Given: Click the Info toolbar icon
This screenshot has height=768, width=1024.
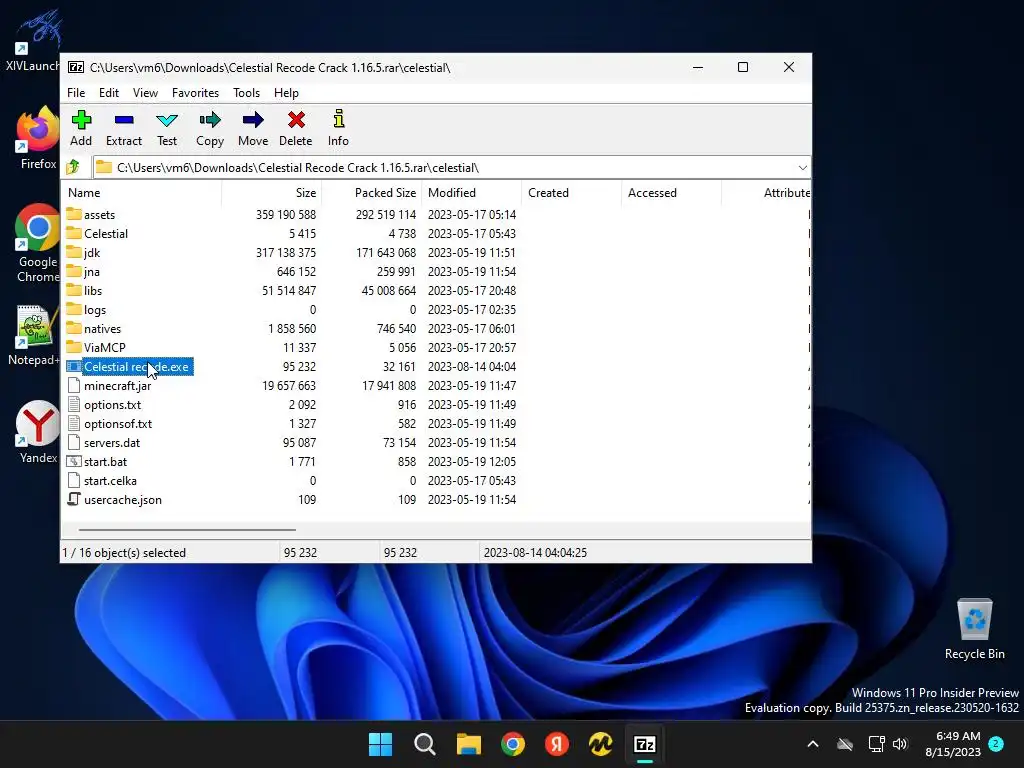Looking at the screenshot, I should (x=338, y=119).
